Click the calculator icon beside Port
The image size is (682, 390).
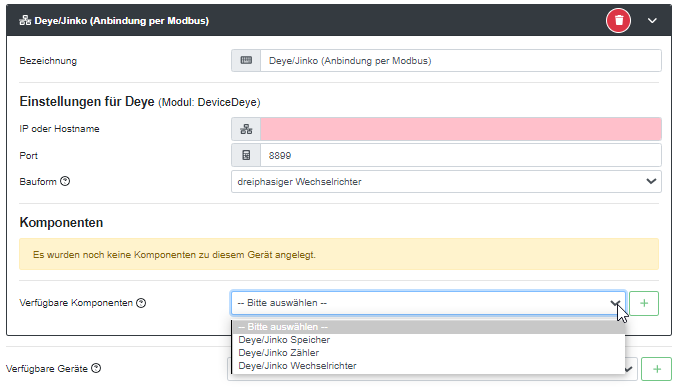coord(246,156)
